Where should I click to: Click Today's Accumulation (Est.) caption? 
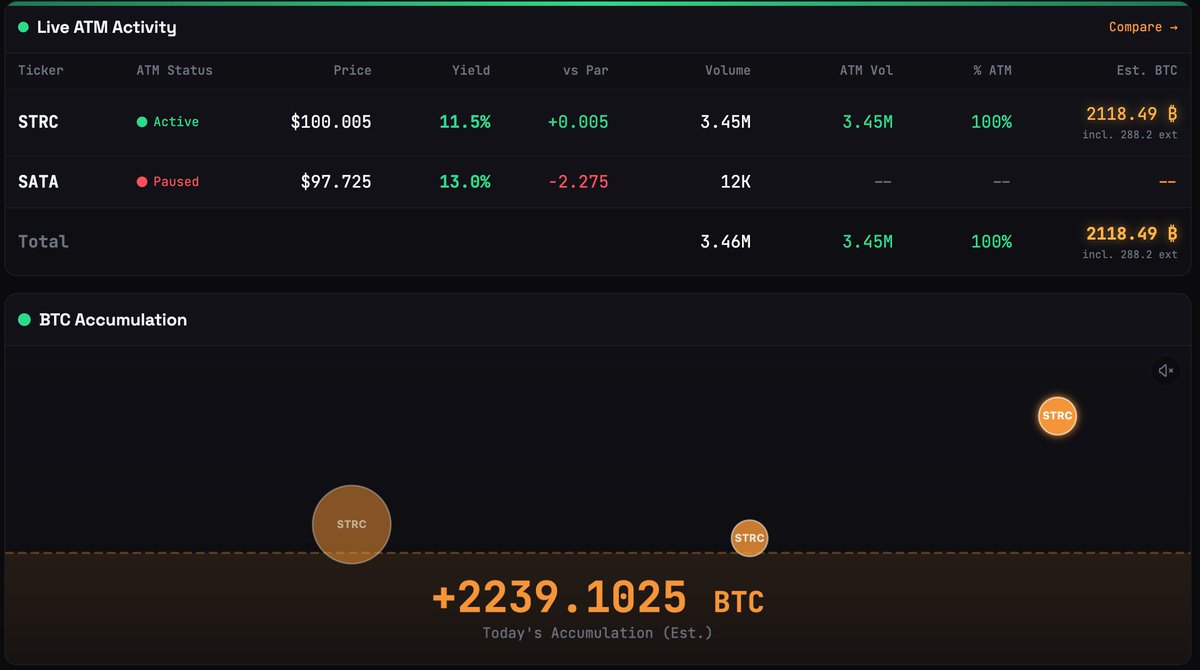(x=598, y=633)
